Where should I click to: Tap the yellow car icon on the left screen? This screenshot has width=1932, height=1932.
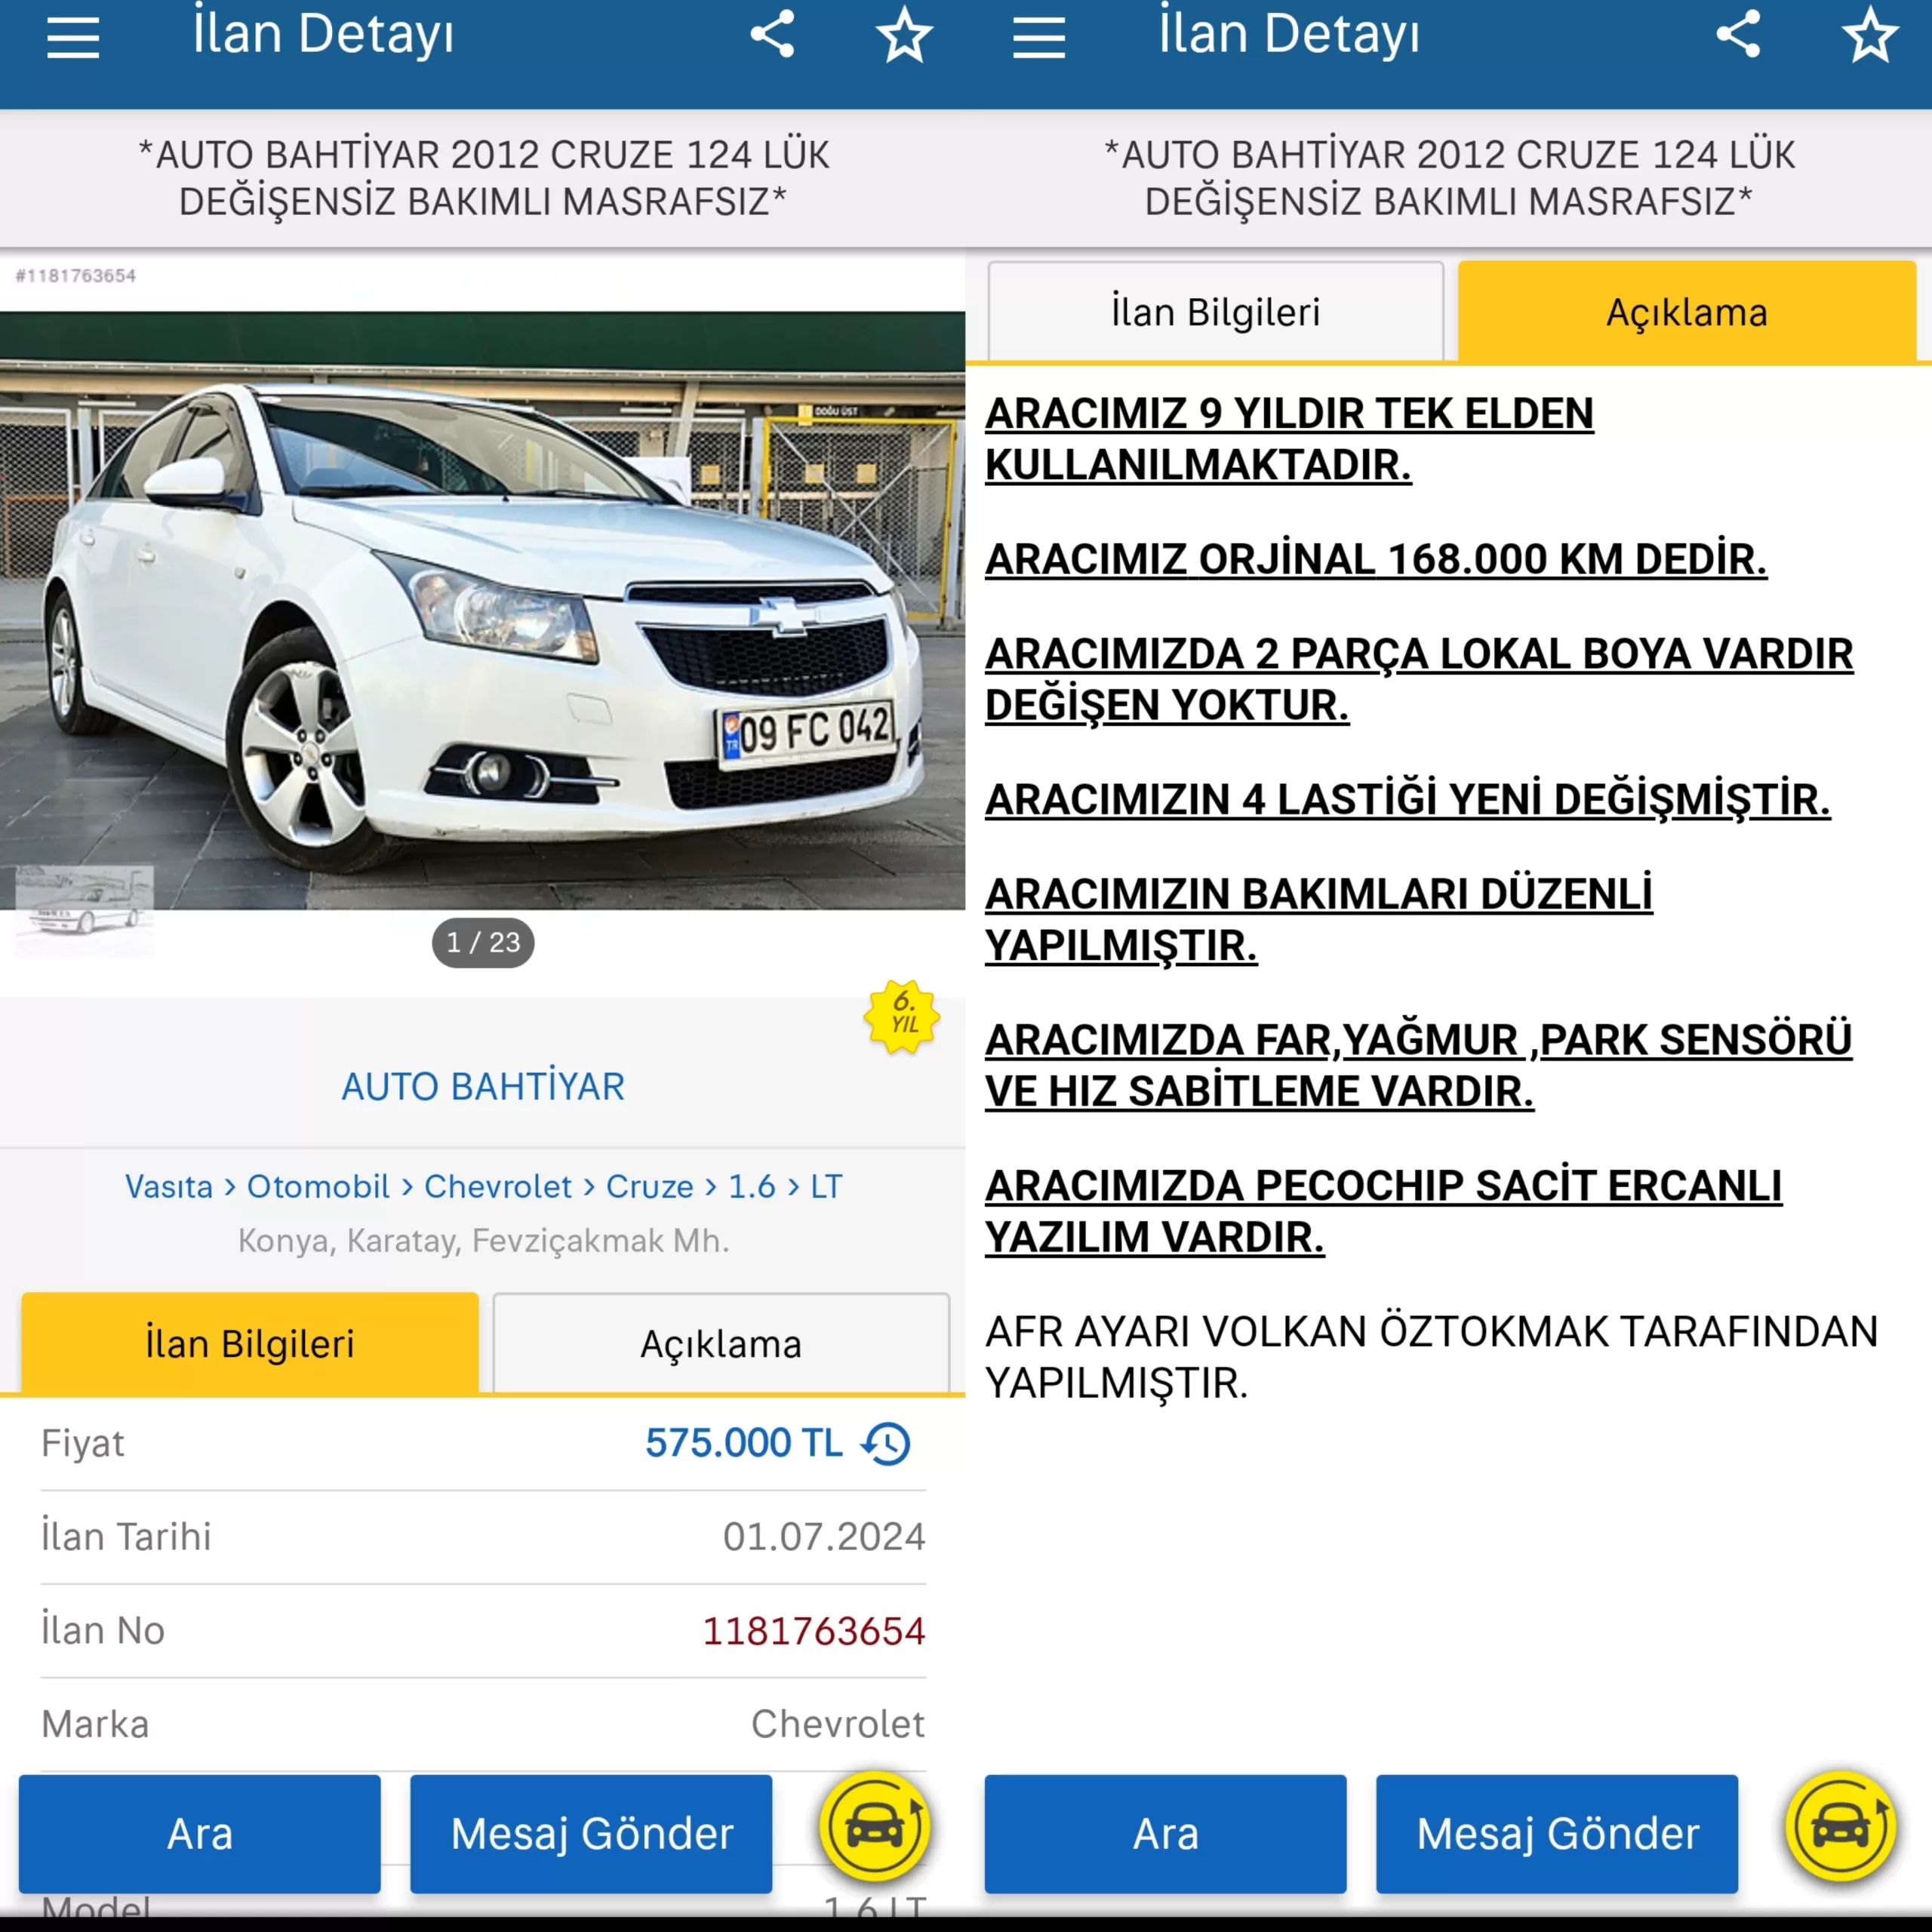pos(875,1827)
